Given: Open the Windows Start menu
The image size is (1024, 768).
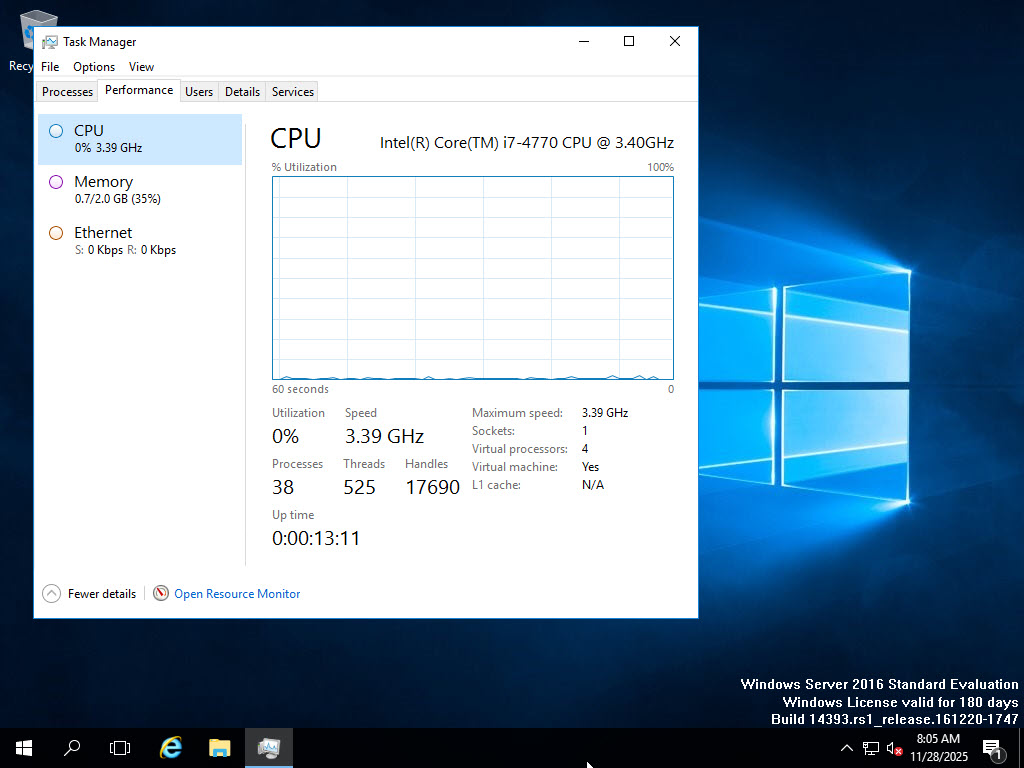Looking at the screenshot, I should tap(23, 747).
